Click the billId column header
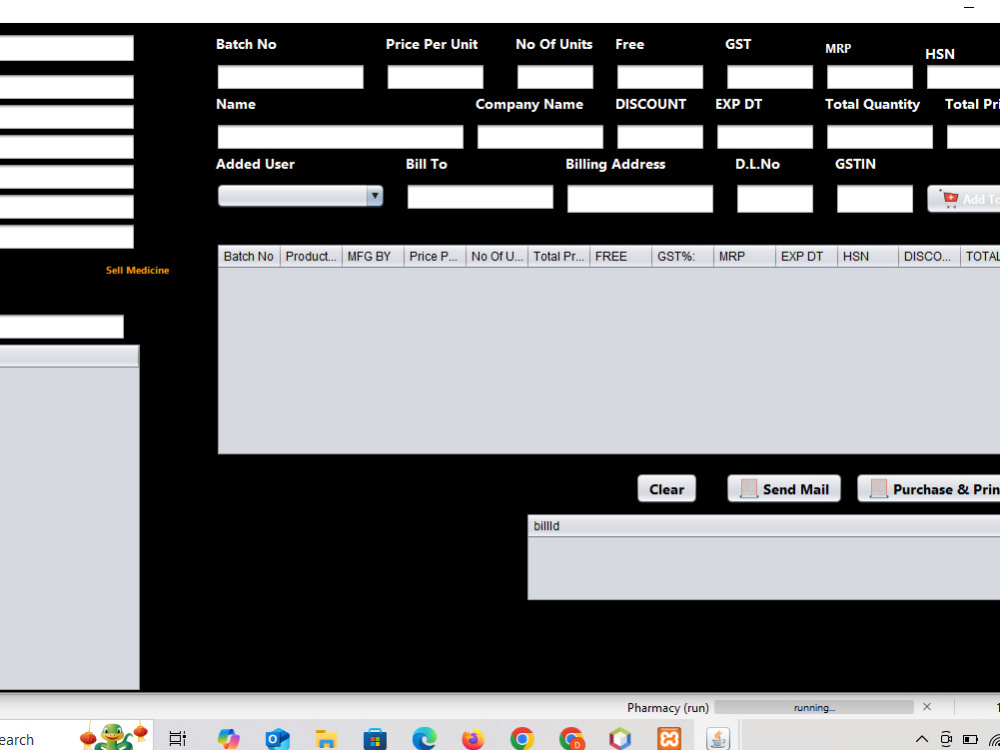Image resolution: width=1000 pixels, height=750 pixels. pos(764,526)
